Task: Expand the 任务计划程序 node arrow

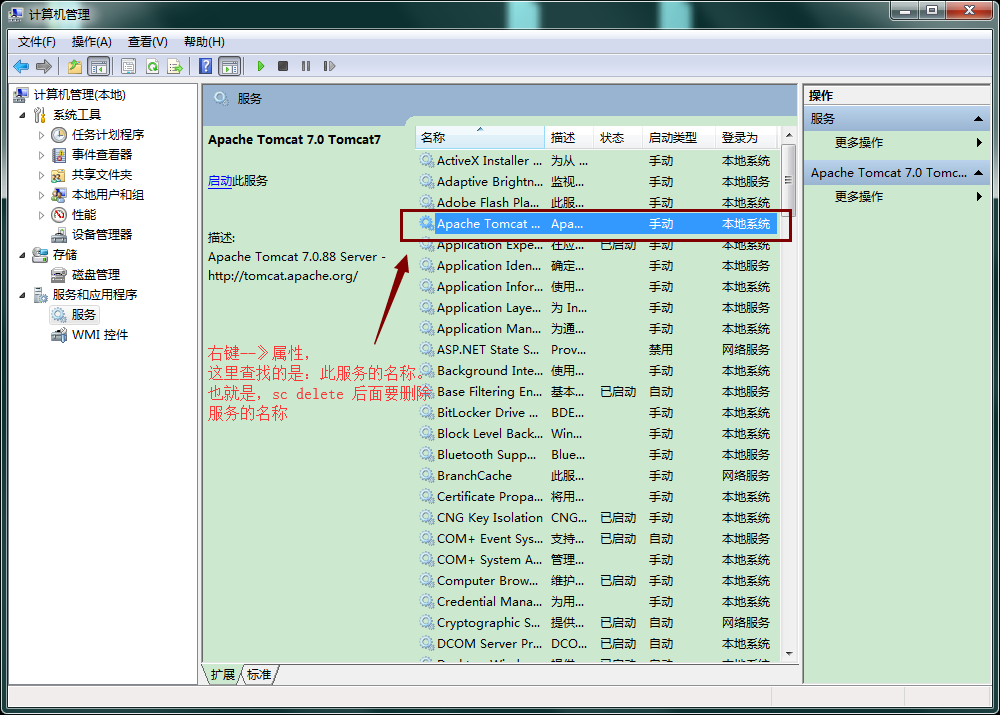Action: [x=41, y=135]
